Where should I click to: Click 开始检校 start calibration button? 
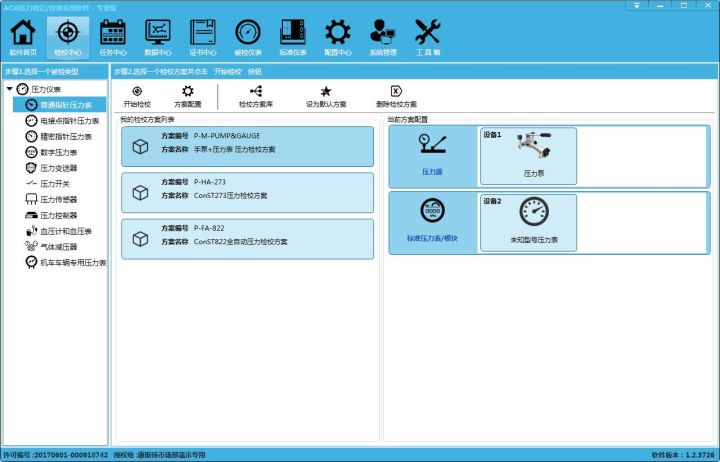pos(137,96)
